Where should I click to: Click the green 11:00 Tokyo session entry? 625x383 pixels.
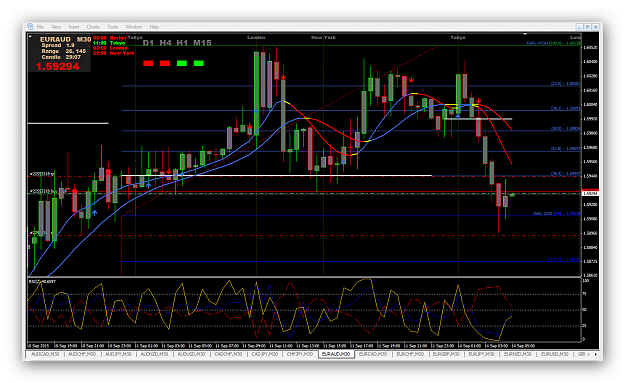109,43
